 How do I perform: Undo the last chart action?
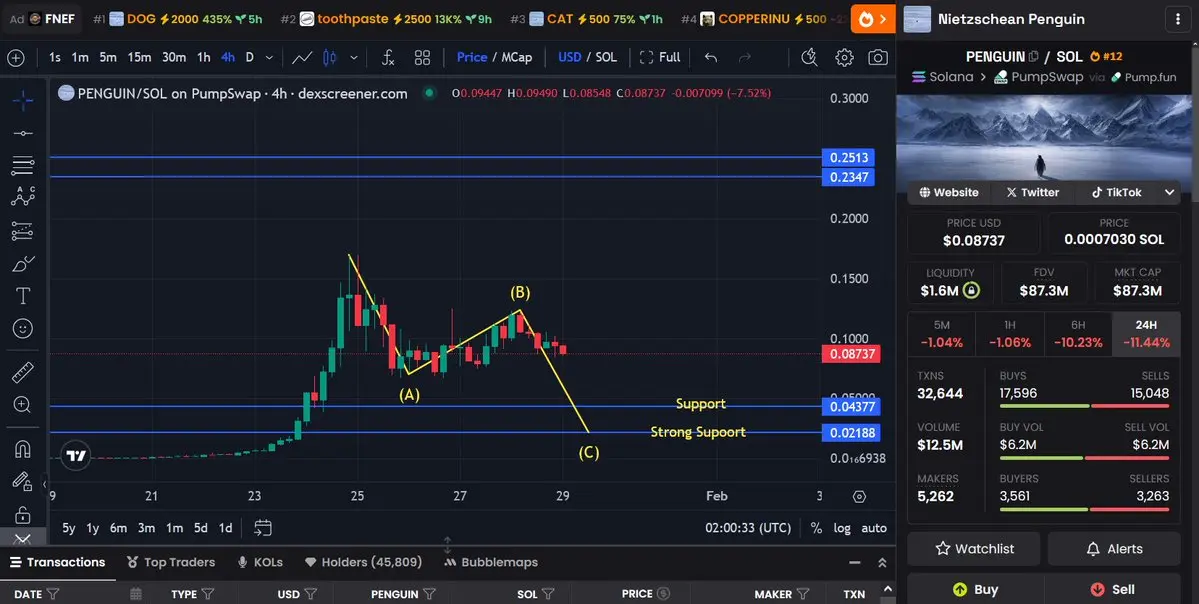click(711, 57)
